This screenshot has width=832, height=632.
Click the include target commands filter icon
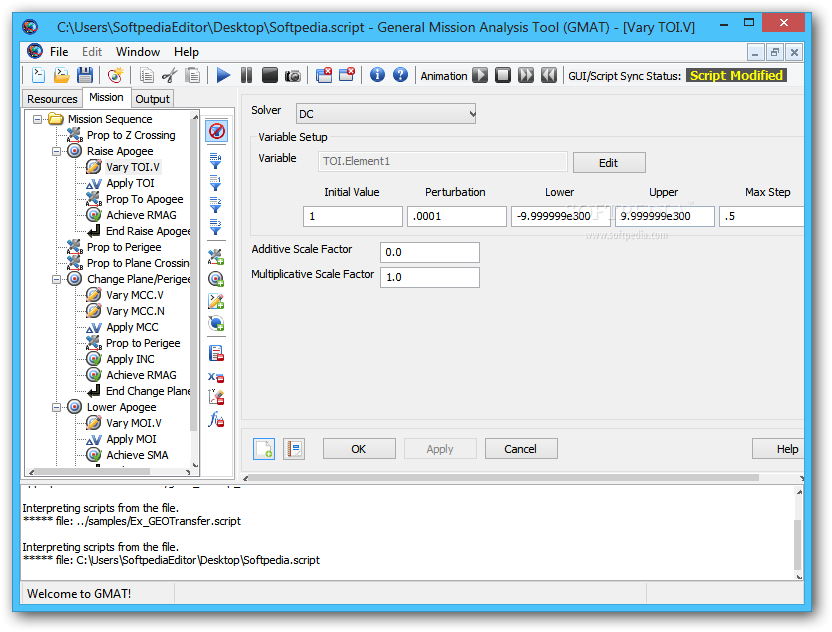click(216, 279)
